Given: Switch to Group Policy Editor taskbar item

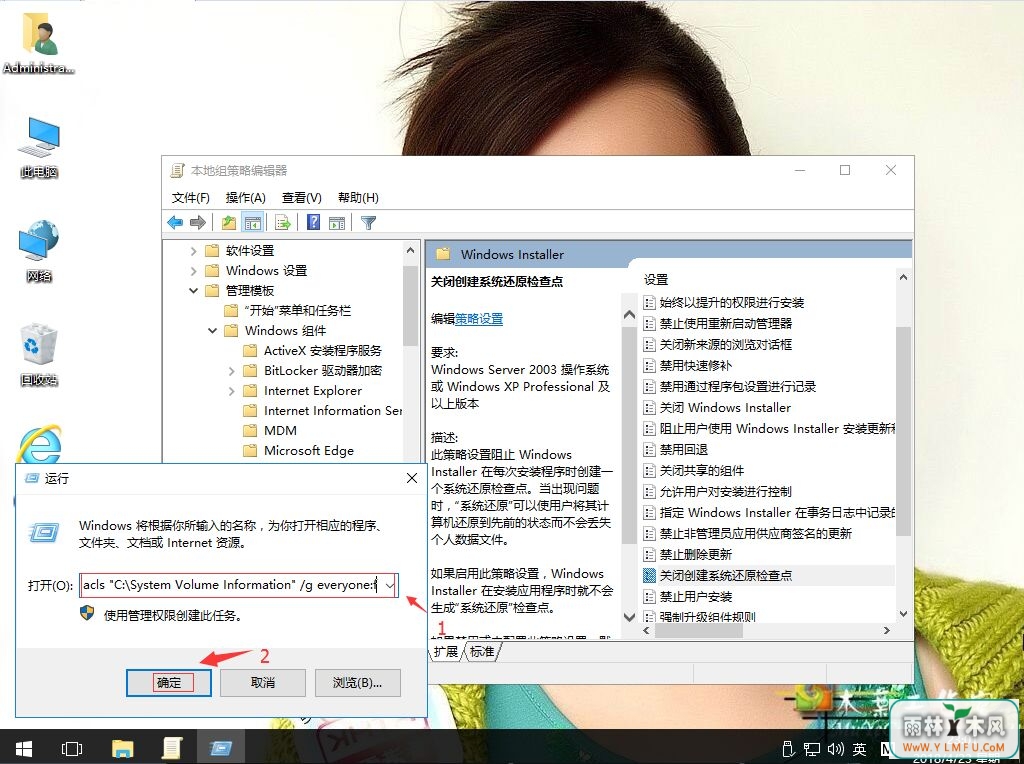Looking at the screenshot, I should tap(171, 748).
